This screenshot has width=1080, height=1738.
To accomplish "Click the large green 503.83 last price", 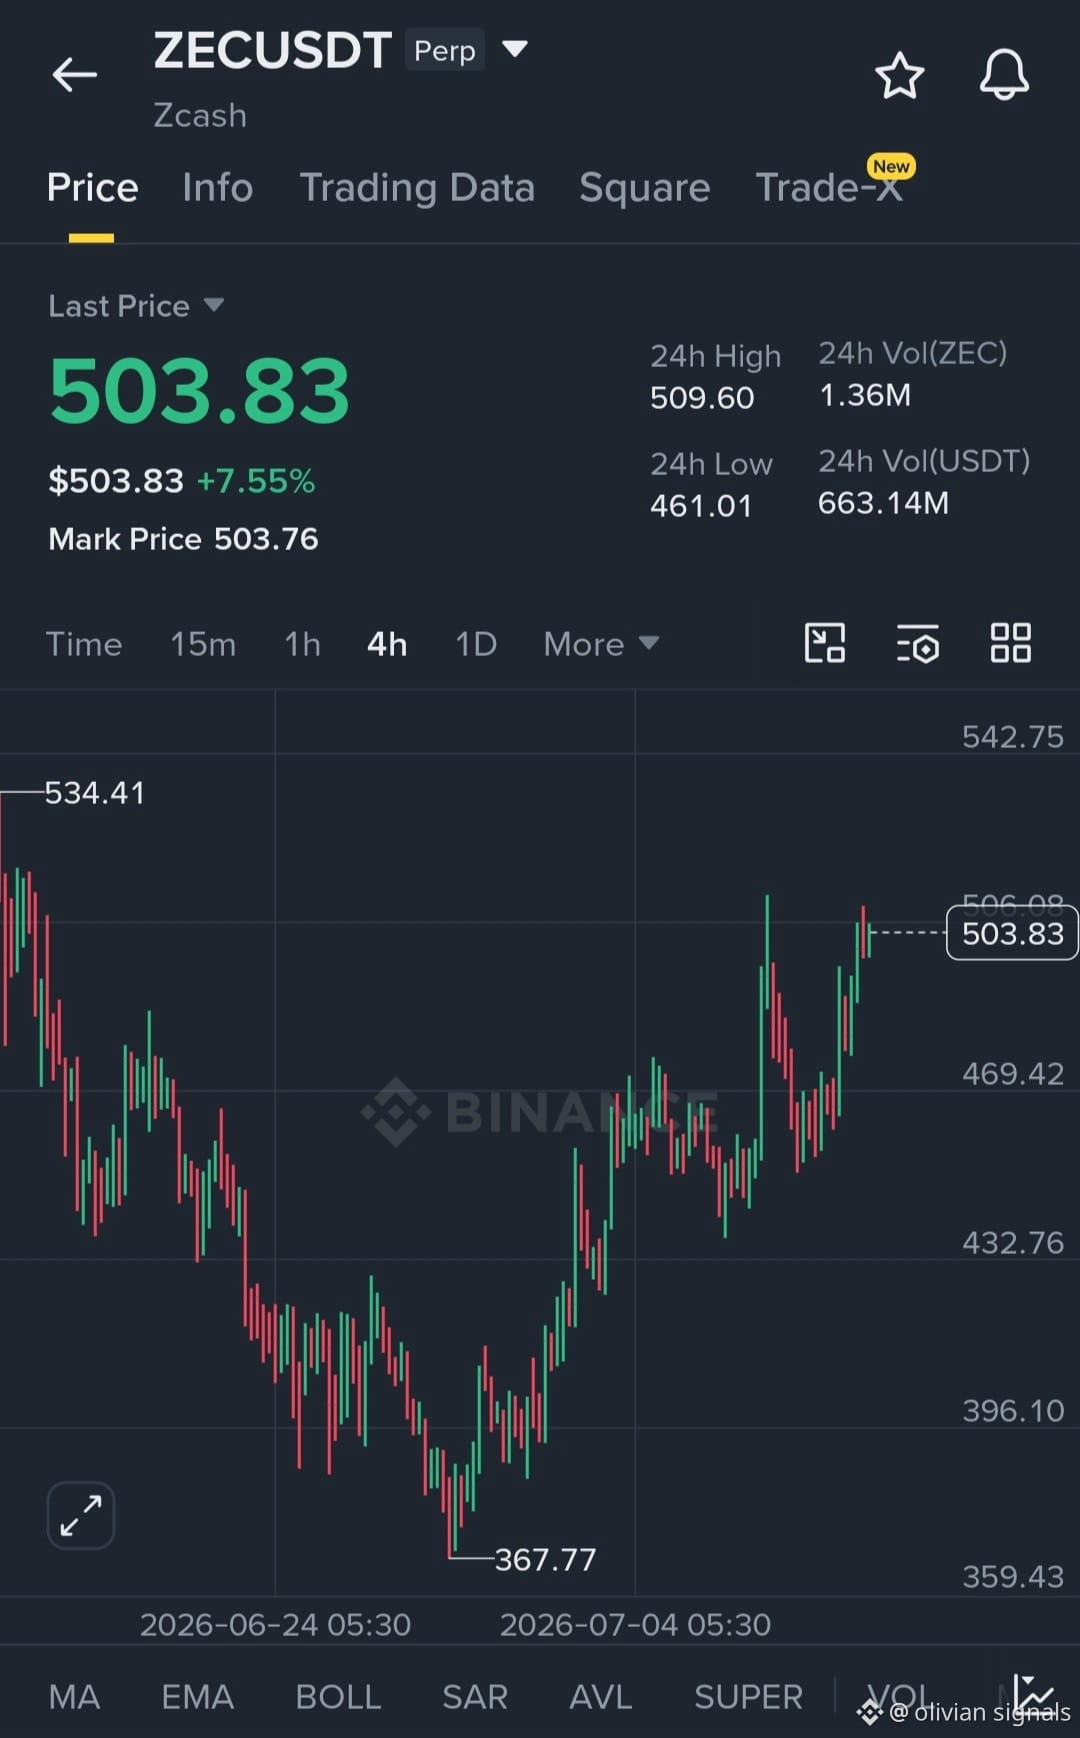I will point(199,392).
